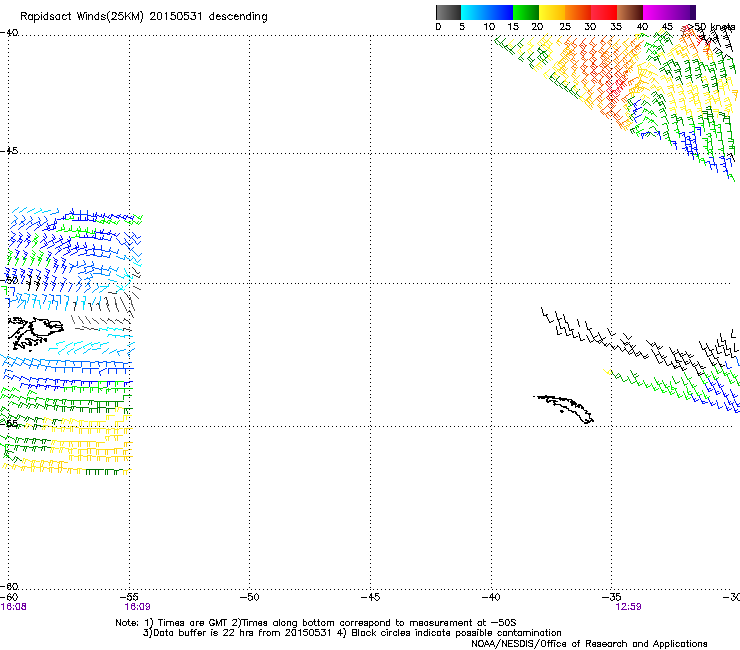Click the dark purple 45-50 knots legend color
Image resolution: width=740 pixels, height=650 pixels.
682,12
